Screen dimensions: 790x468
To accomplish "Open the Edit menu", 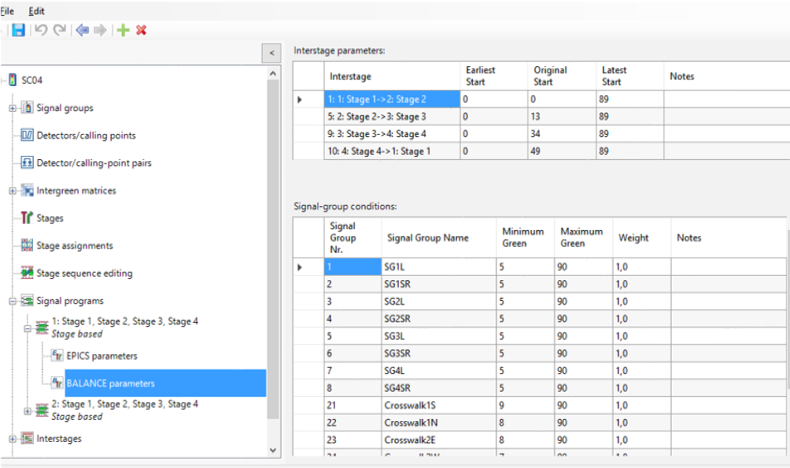I will point(37,10).
